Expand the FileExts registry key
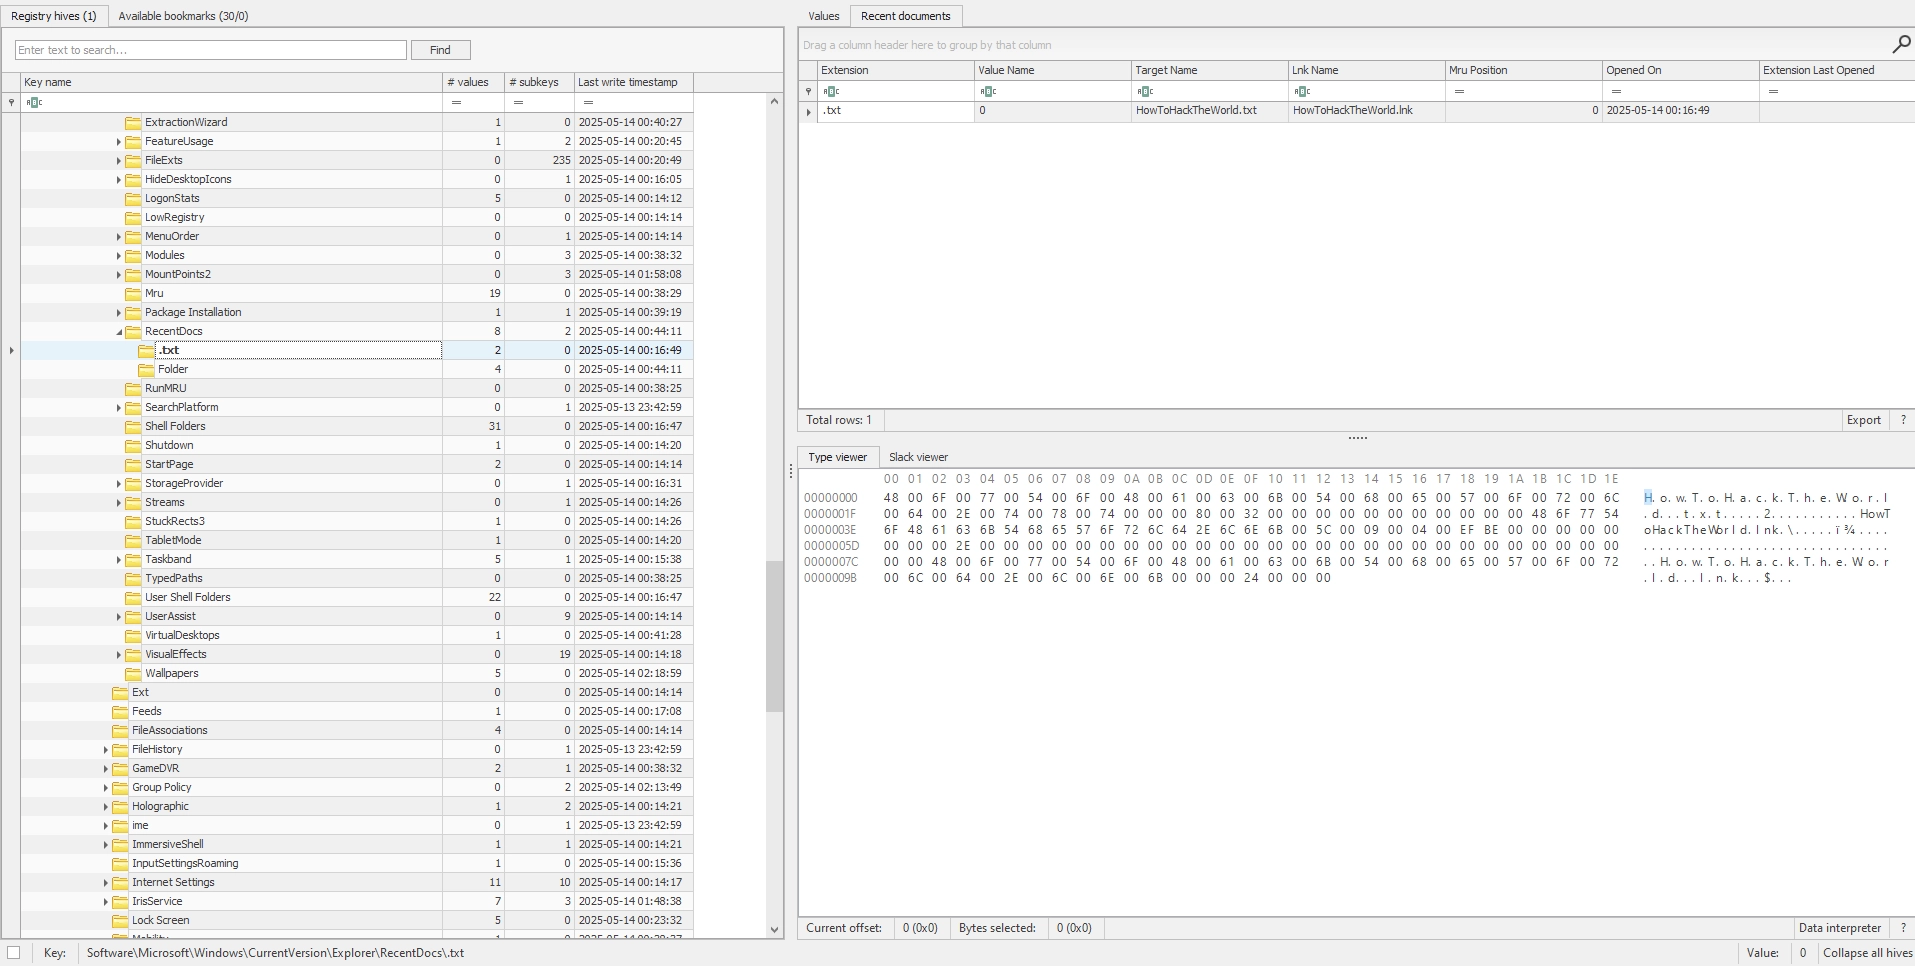1915x966 pixels. (x=119, y=160)
